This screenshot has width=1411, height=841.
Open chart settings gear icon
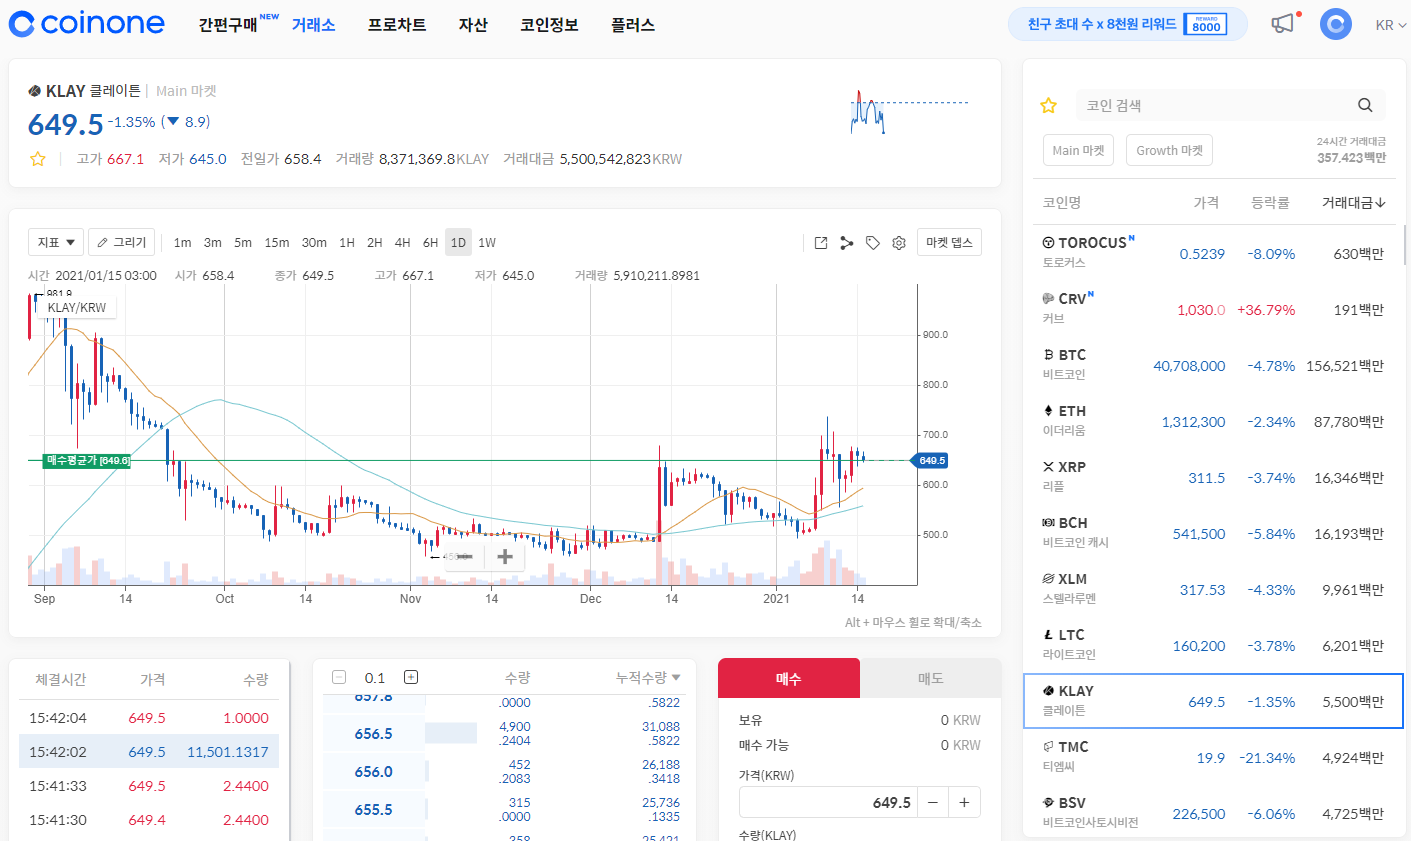[x=899, y=243]
